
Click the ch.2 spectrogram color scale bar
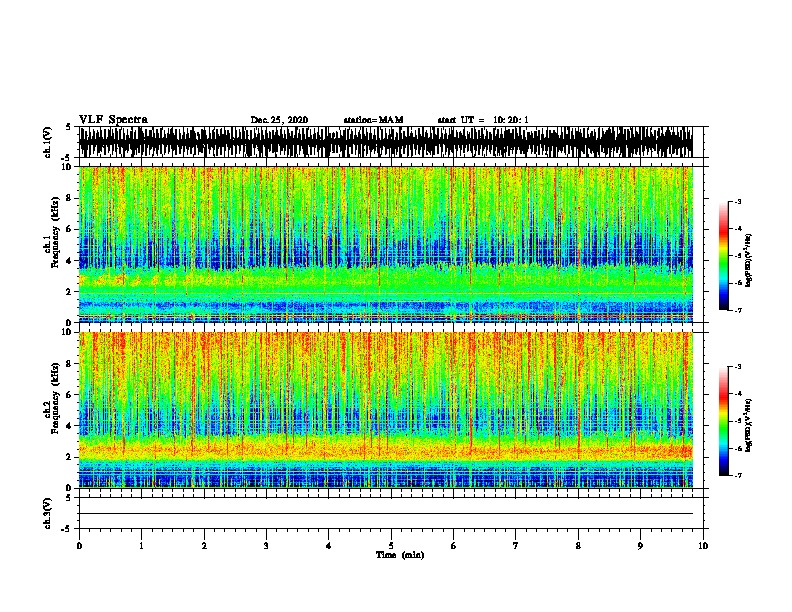pyautogui.click(x=724, y=421)
